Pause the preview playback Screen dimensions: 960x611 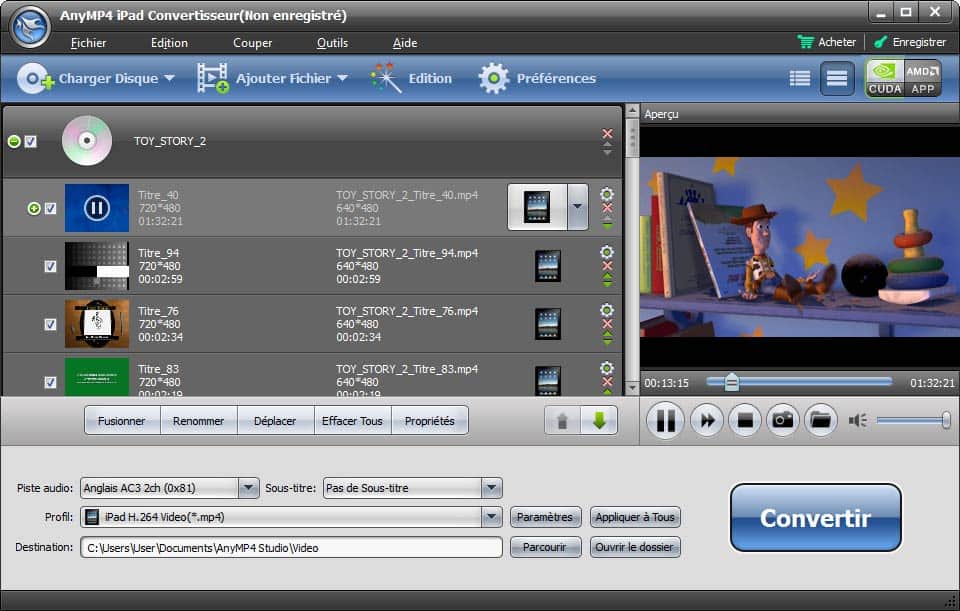(666, 420)
